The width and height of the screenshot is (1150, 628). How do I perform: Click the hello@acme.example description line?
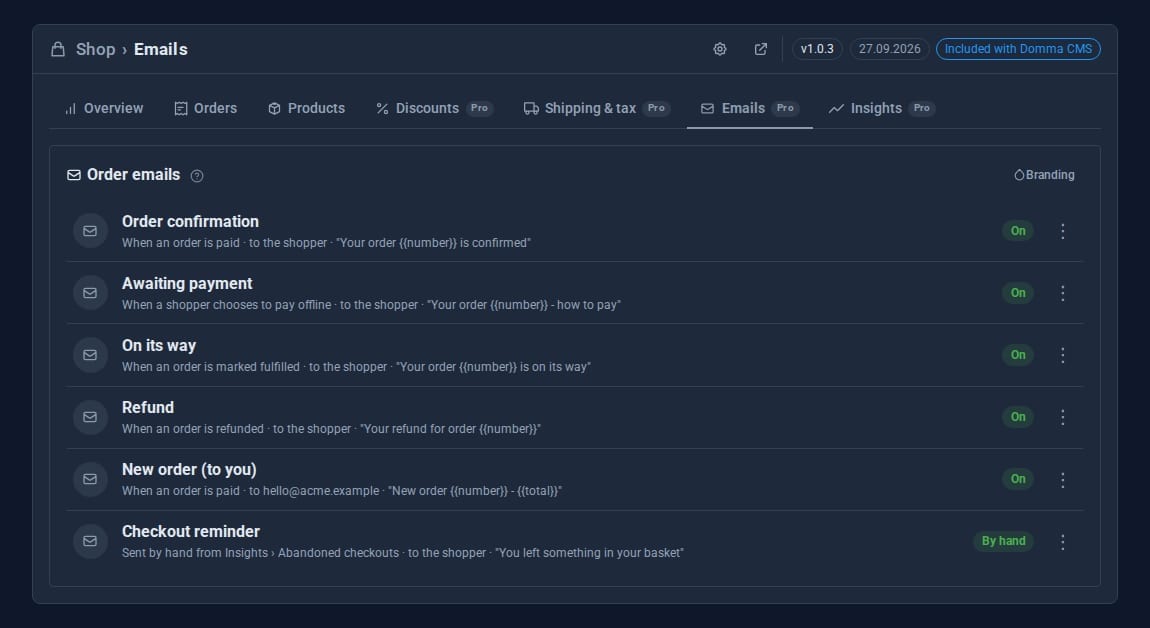(x=342, y=491)
